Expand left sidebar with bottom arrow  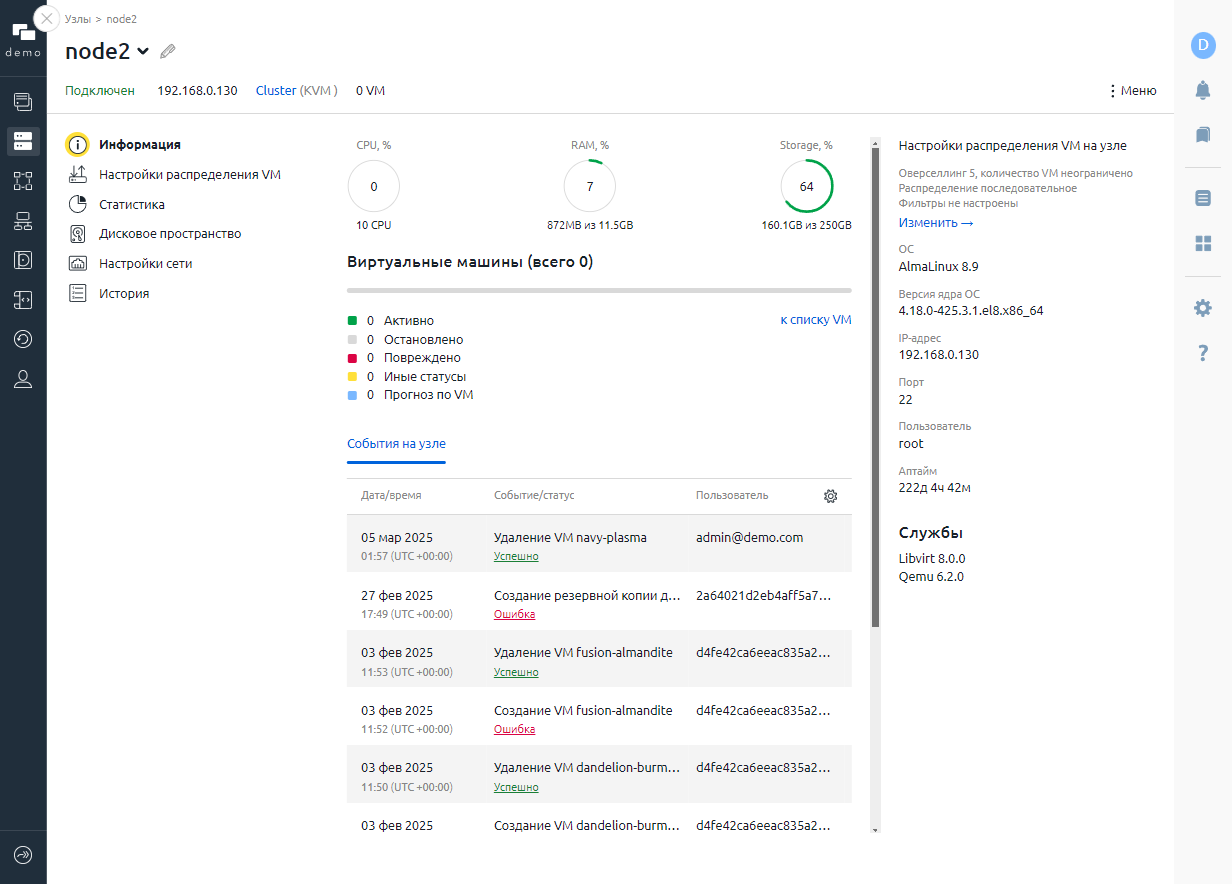23,855
